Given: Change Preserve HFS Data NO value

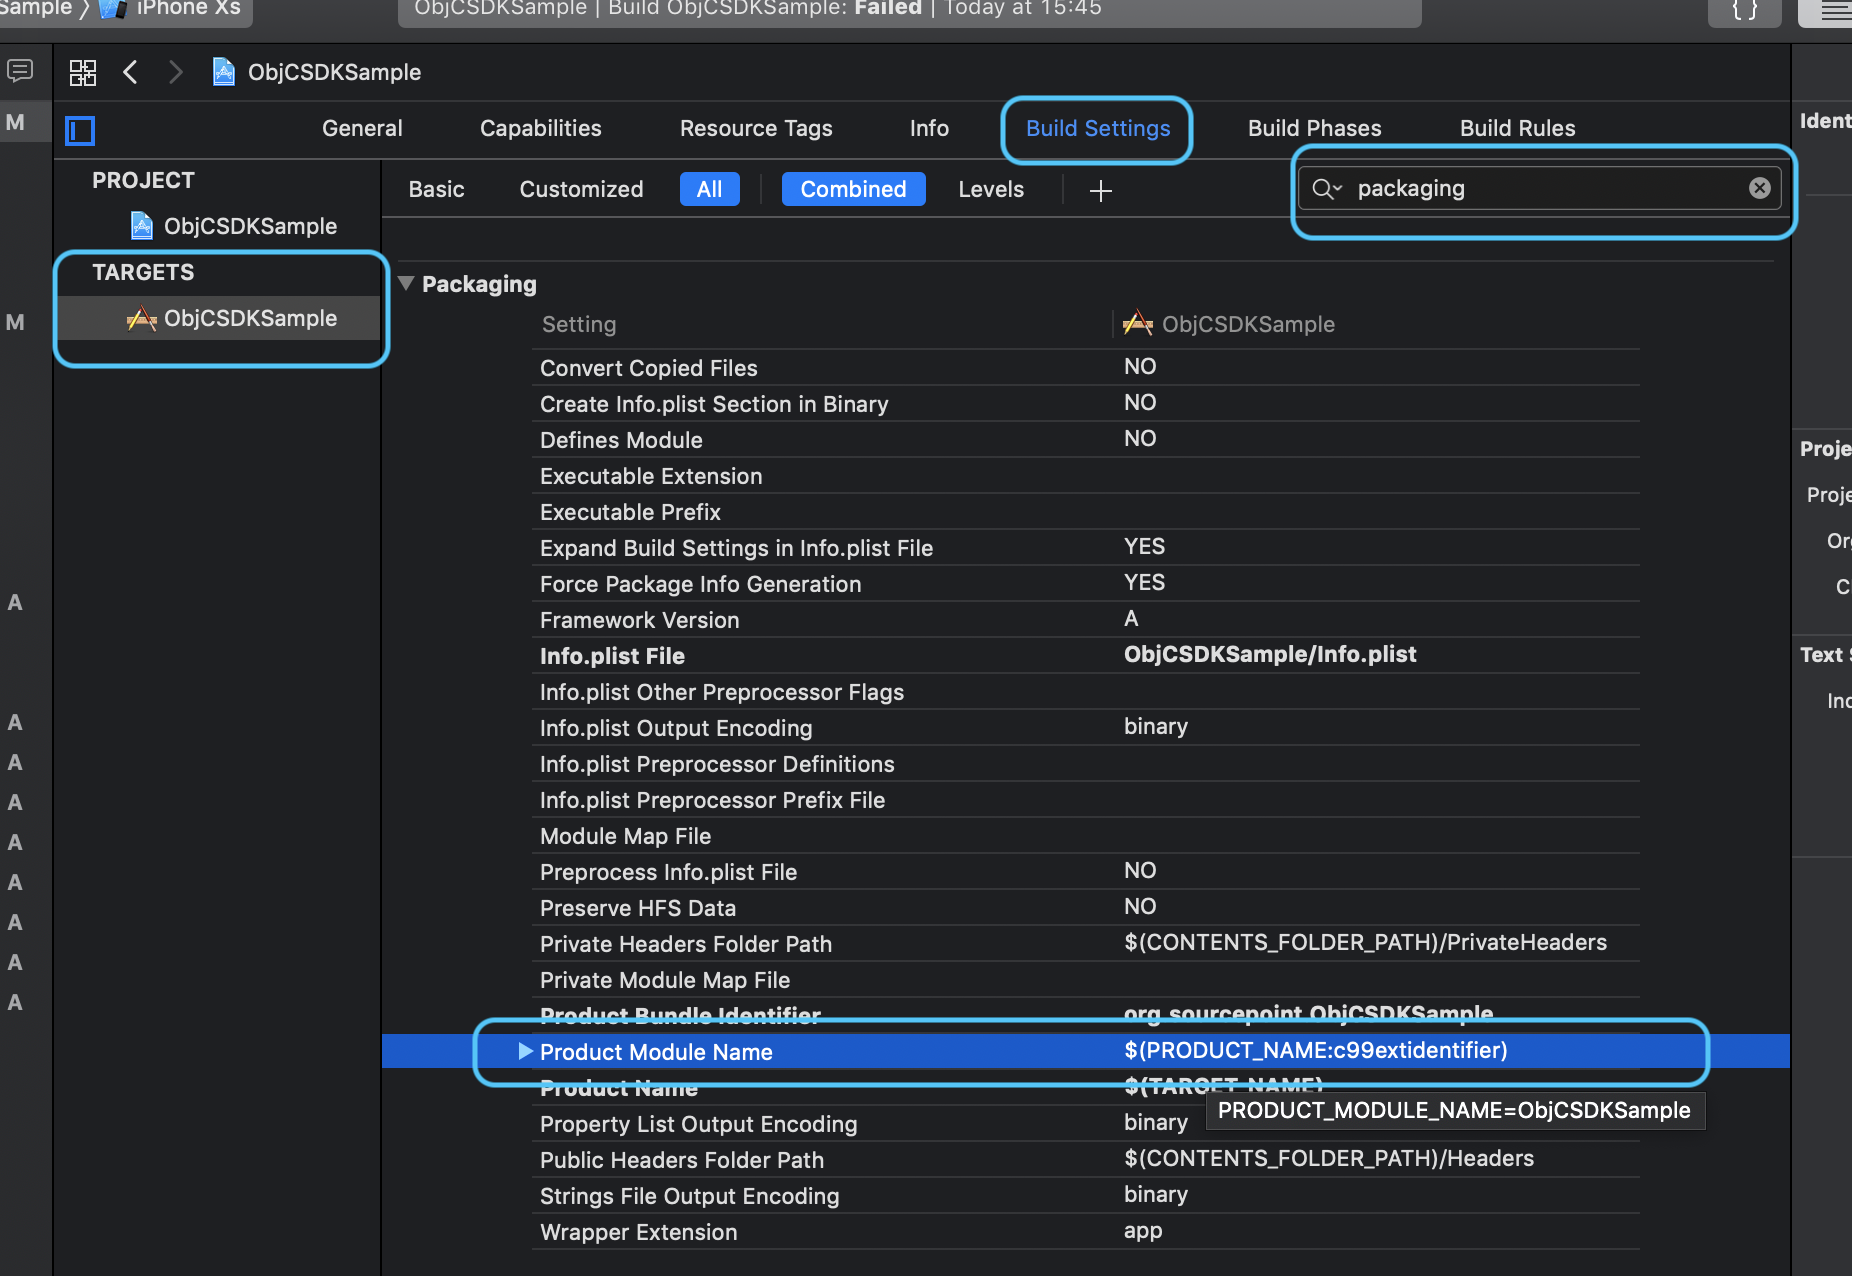Looking at the screenshot, I should (1140, 906).
